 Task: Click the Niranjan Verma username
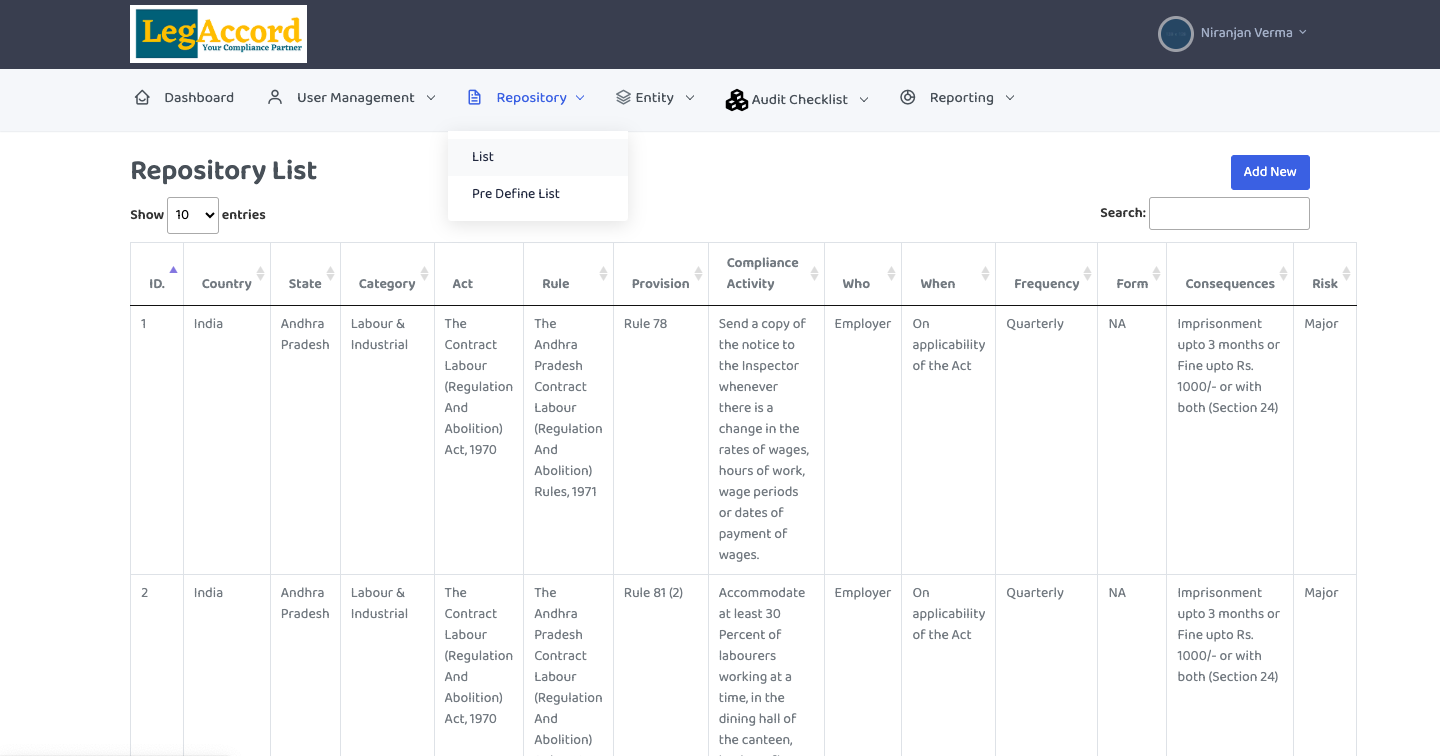[x=1247, y=33]
